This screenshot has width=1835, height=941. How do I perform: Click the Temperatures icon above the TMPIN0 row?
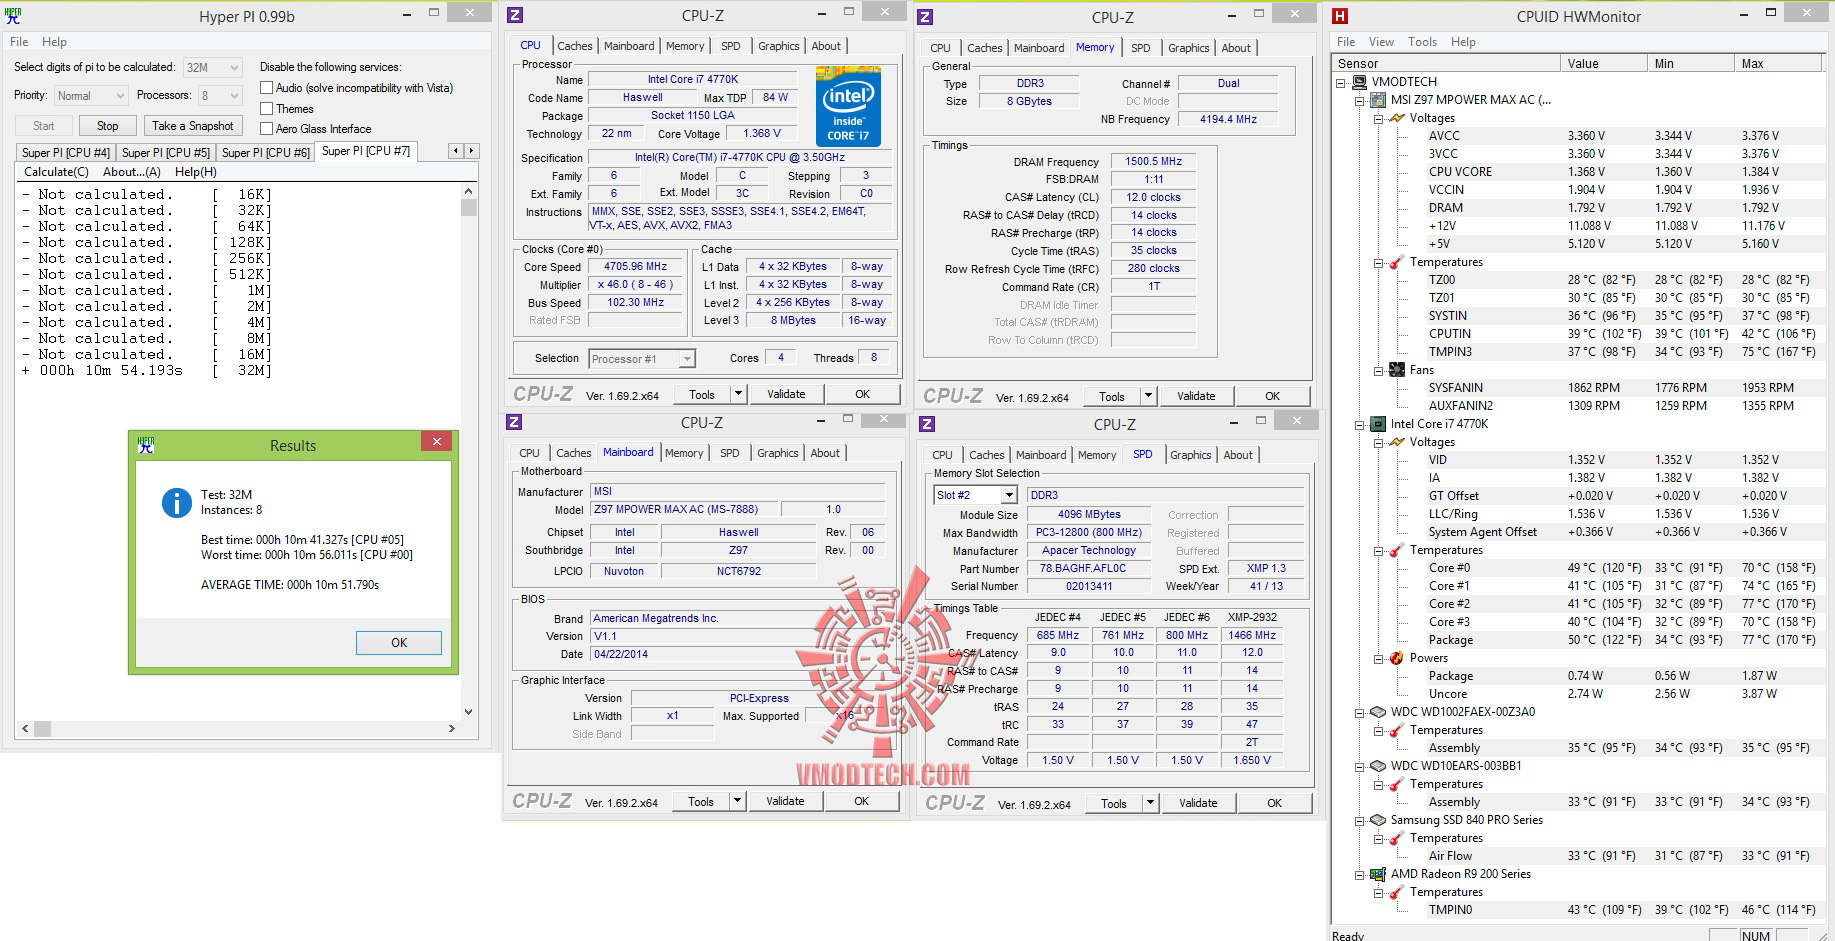tap(1397, 892)
